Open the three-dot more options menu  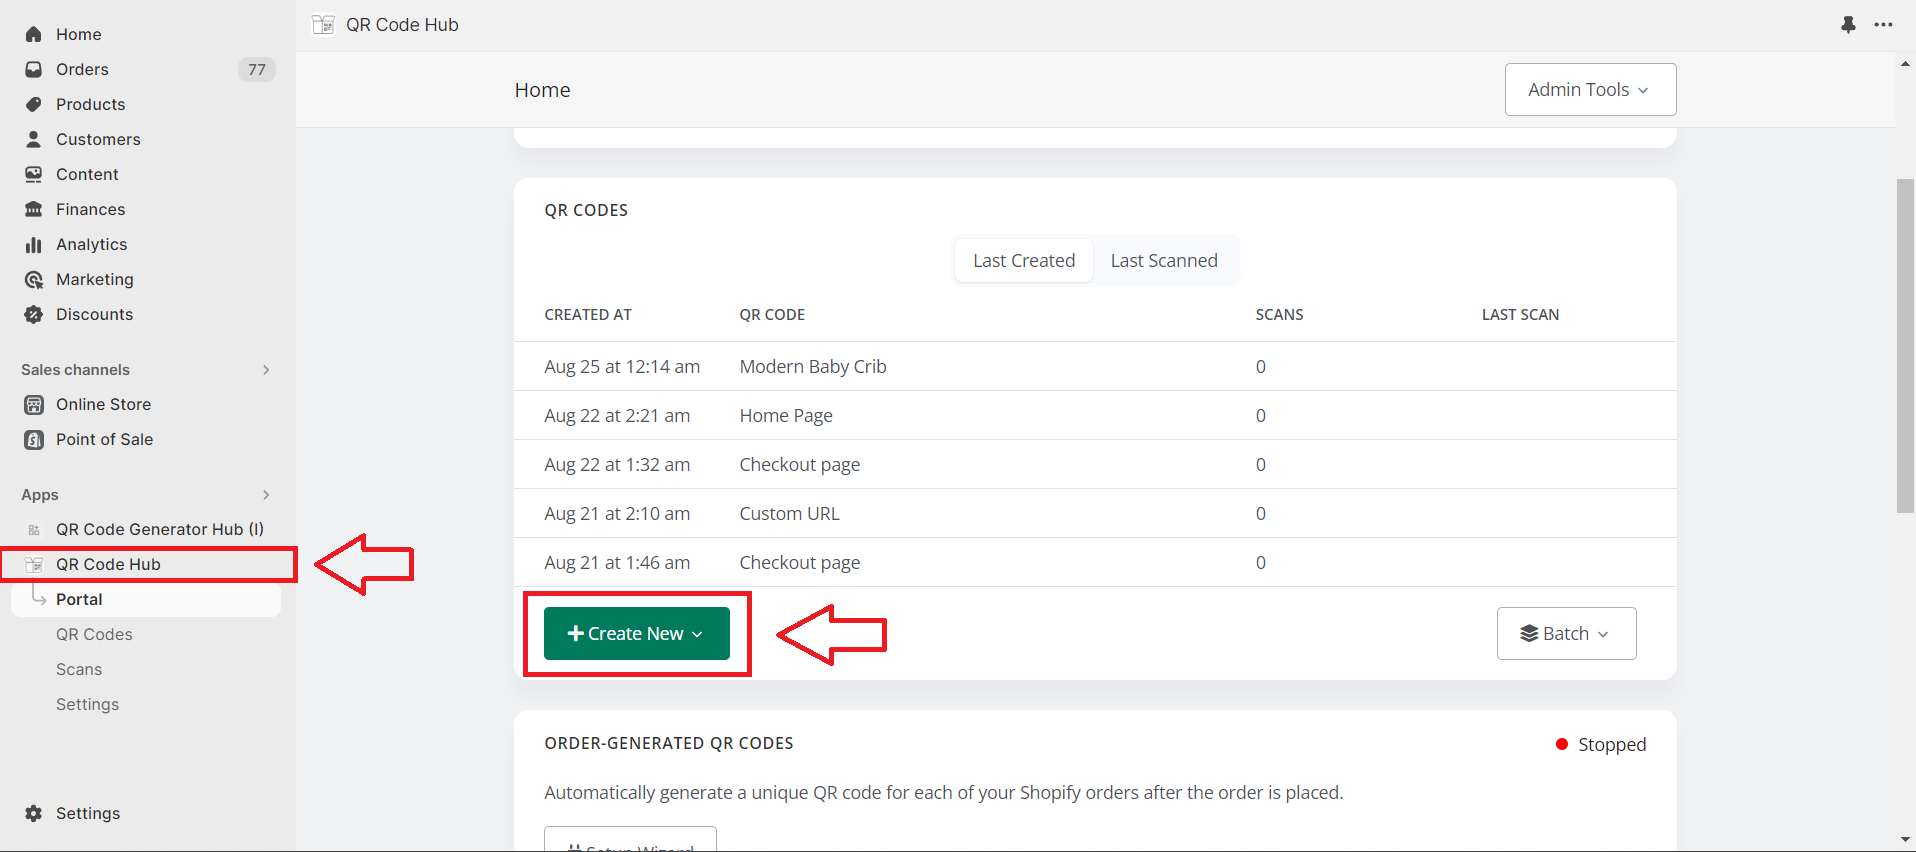(1883, 25)
